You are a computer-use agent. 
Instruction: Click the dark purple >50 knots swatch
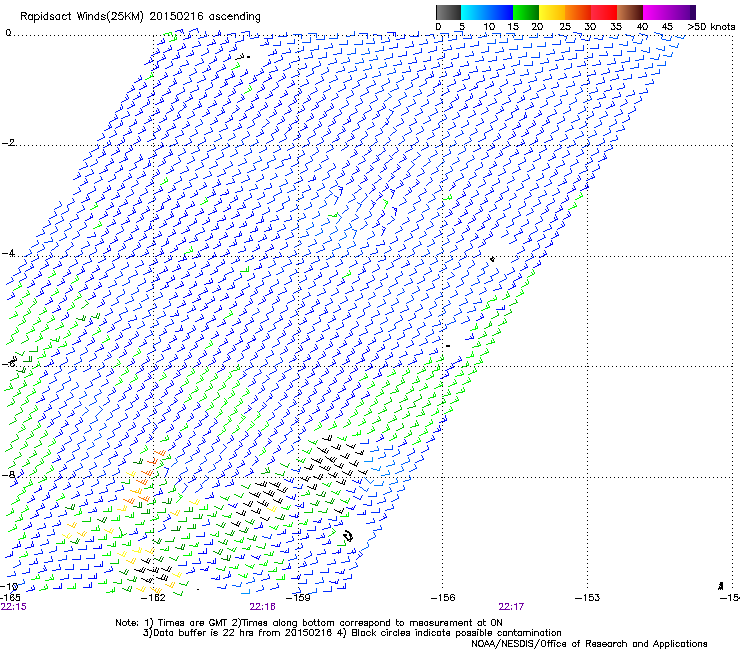pyautogui.click(x=693, y=12)
